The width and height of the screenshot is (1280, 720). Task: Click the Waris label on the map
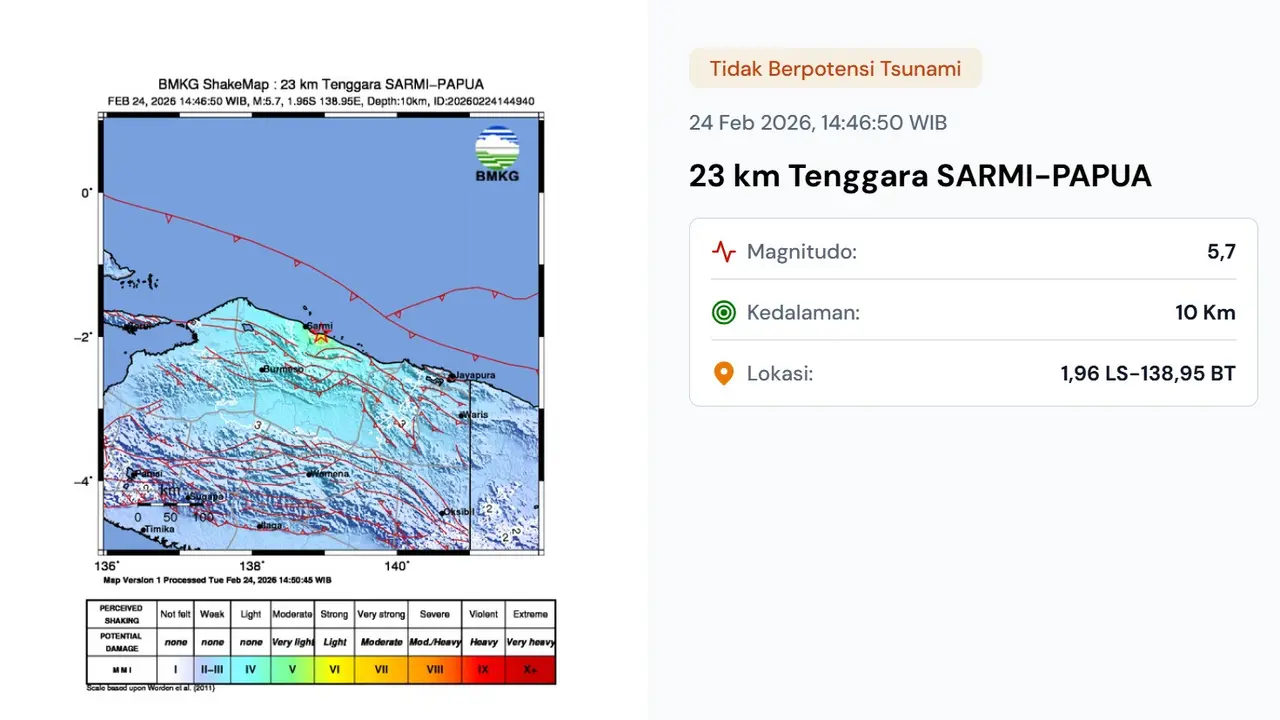pos(475,414)
